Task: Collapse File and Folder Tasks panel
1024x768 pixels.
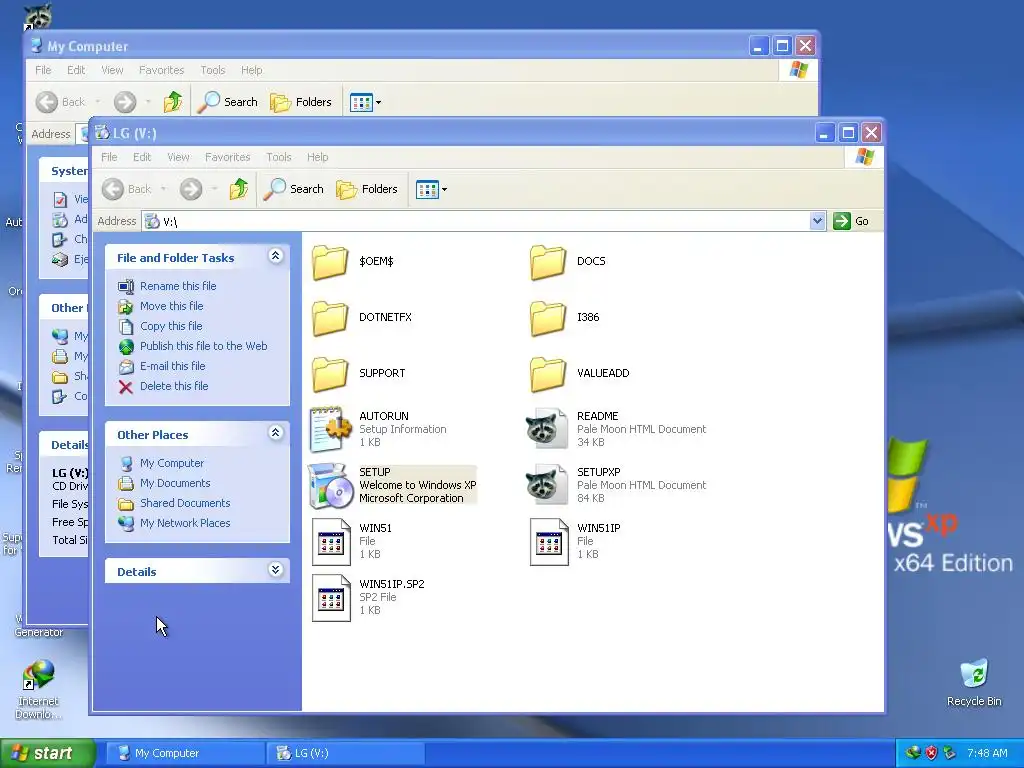Action: click(276, 256)
